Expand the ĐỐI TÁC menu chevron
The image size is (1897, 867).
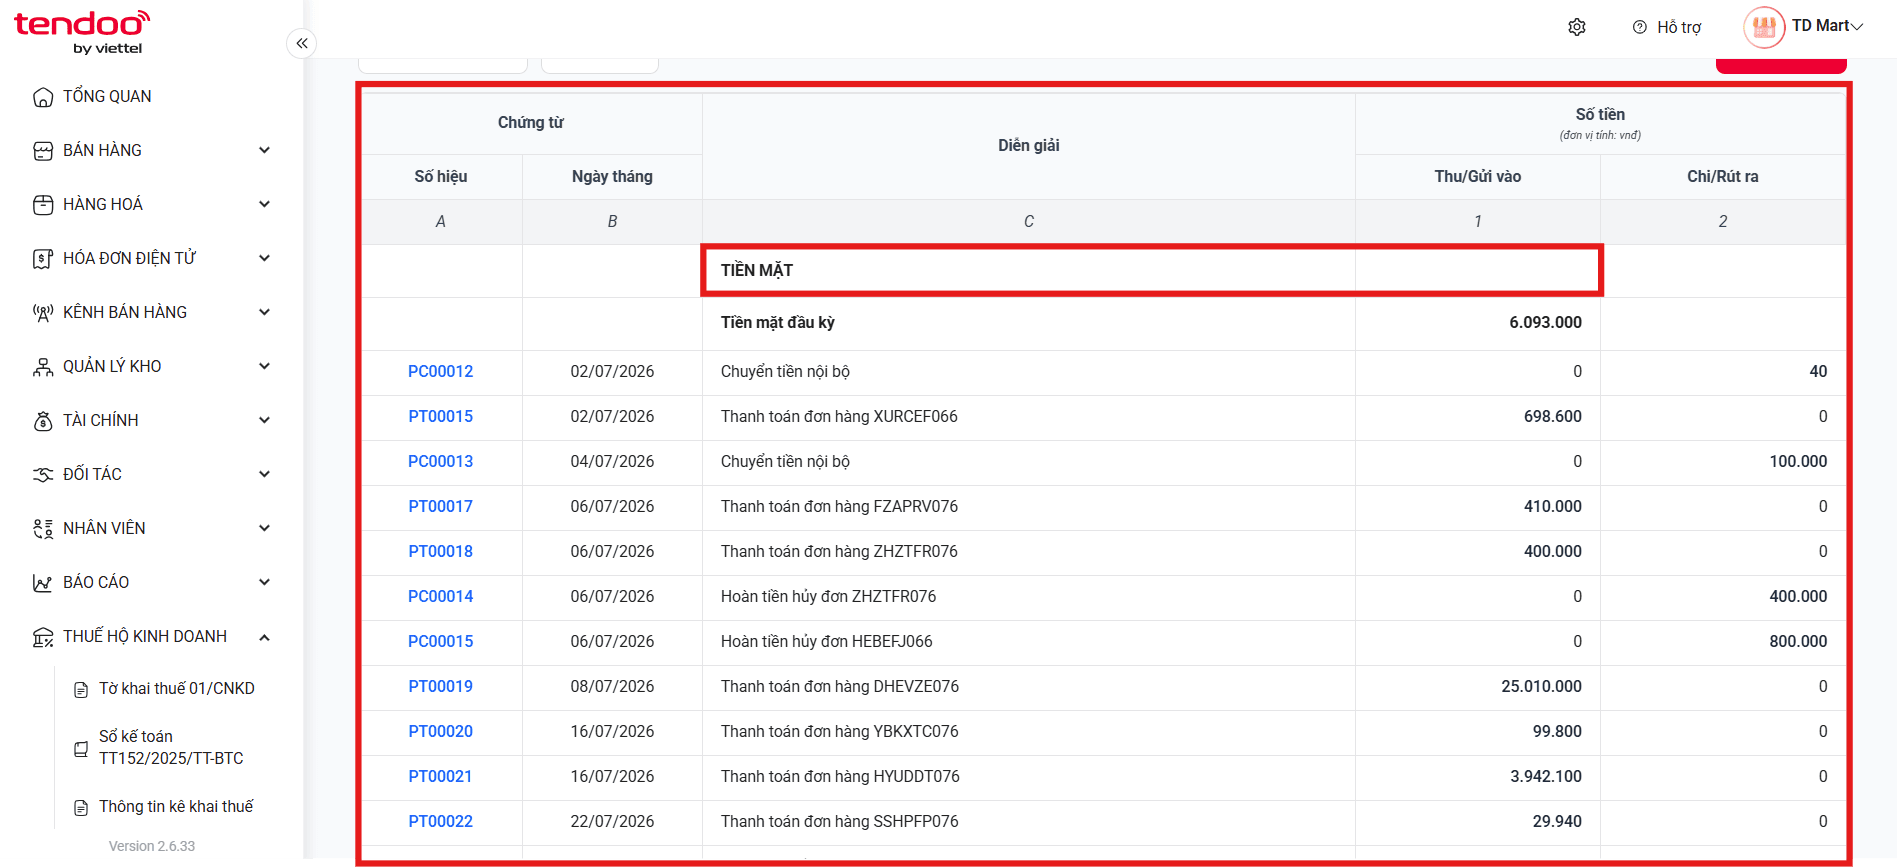click(x=264, y=474)
